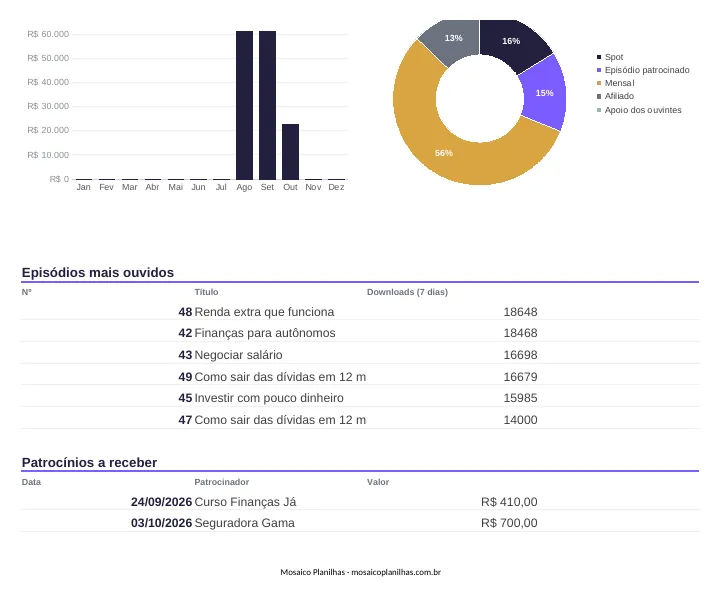
Task: Click the 13% gray Afiliado slice
Action: (x=453, y=39)
